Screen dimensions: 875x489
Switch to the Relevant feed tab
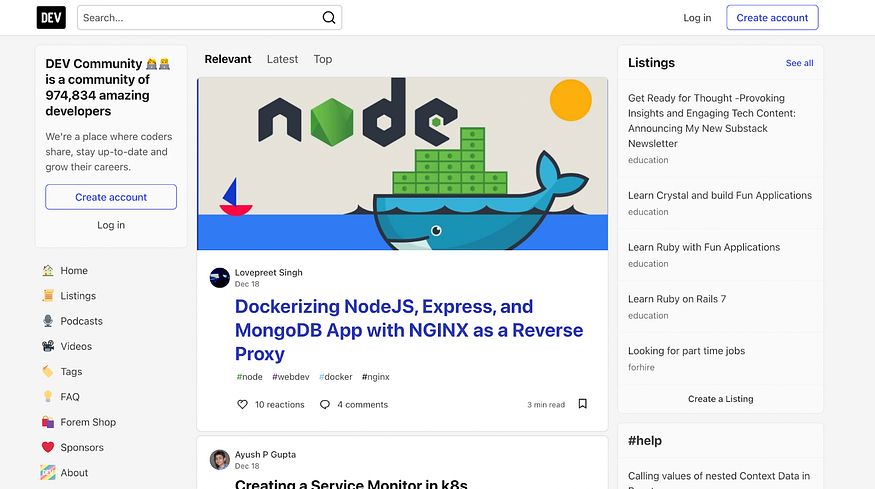pos(228,59)
